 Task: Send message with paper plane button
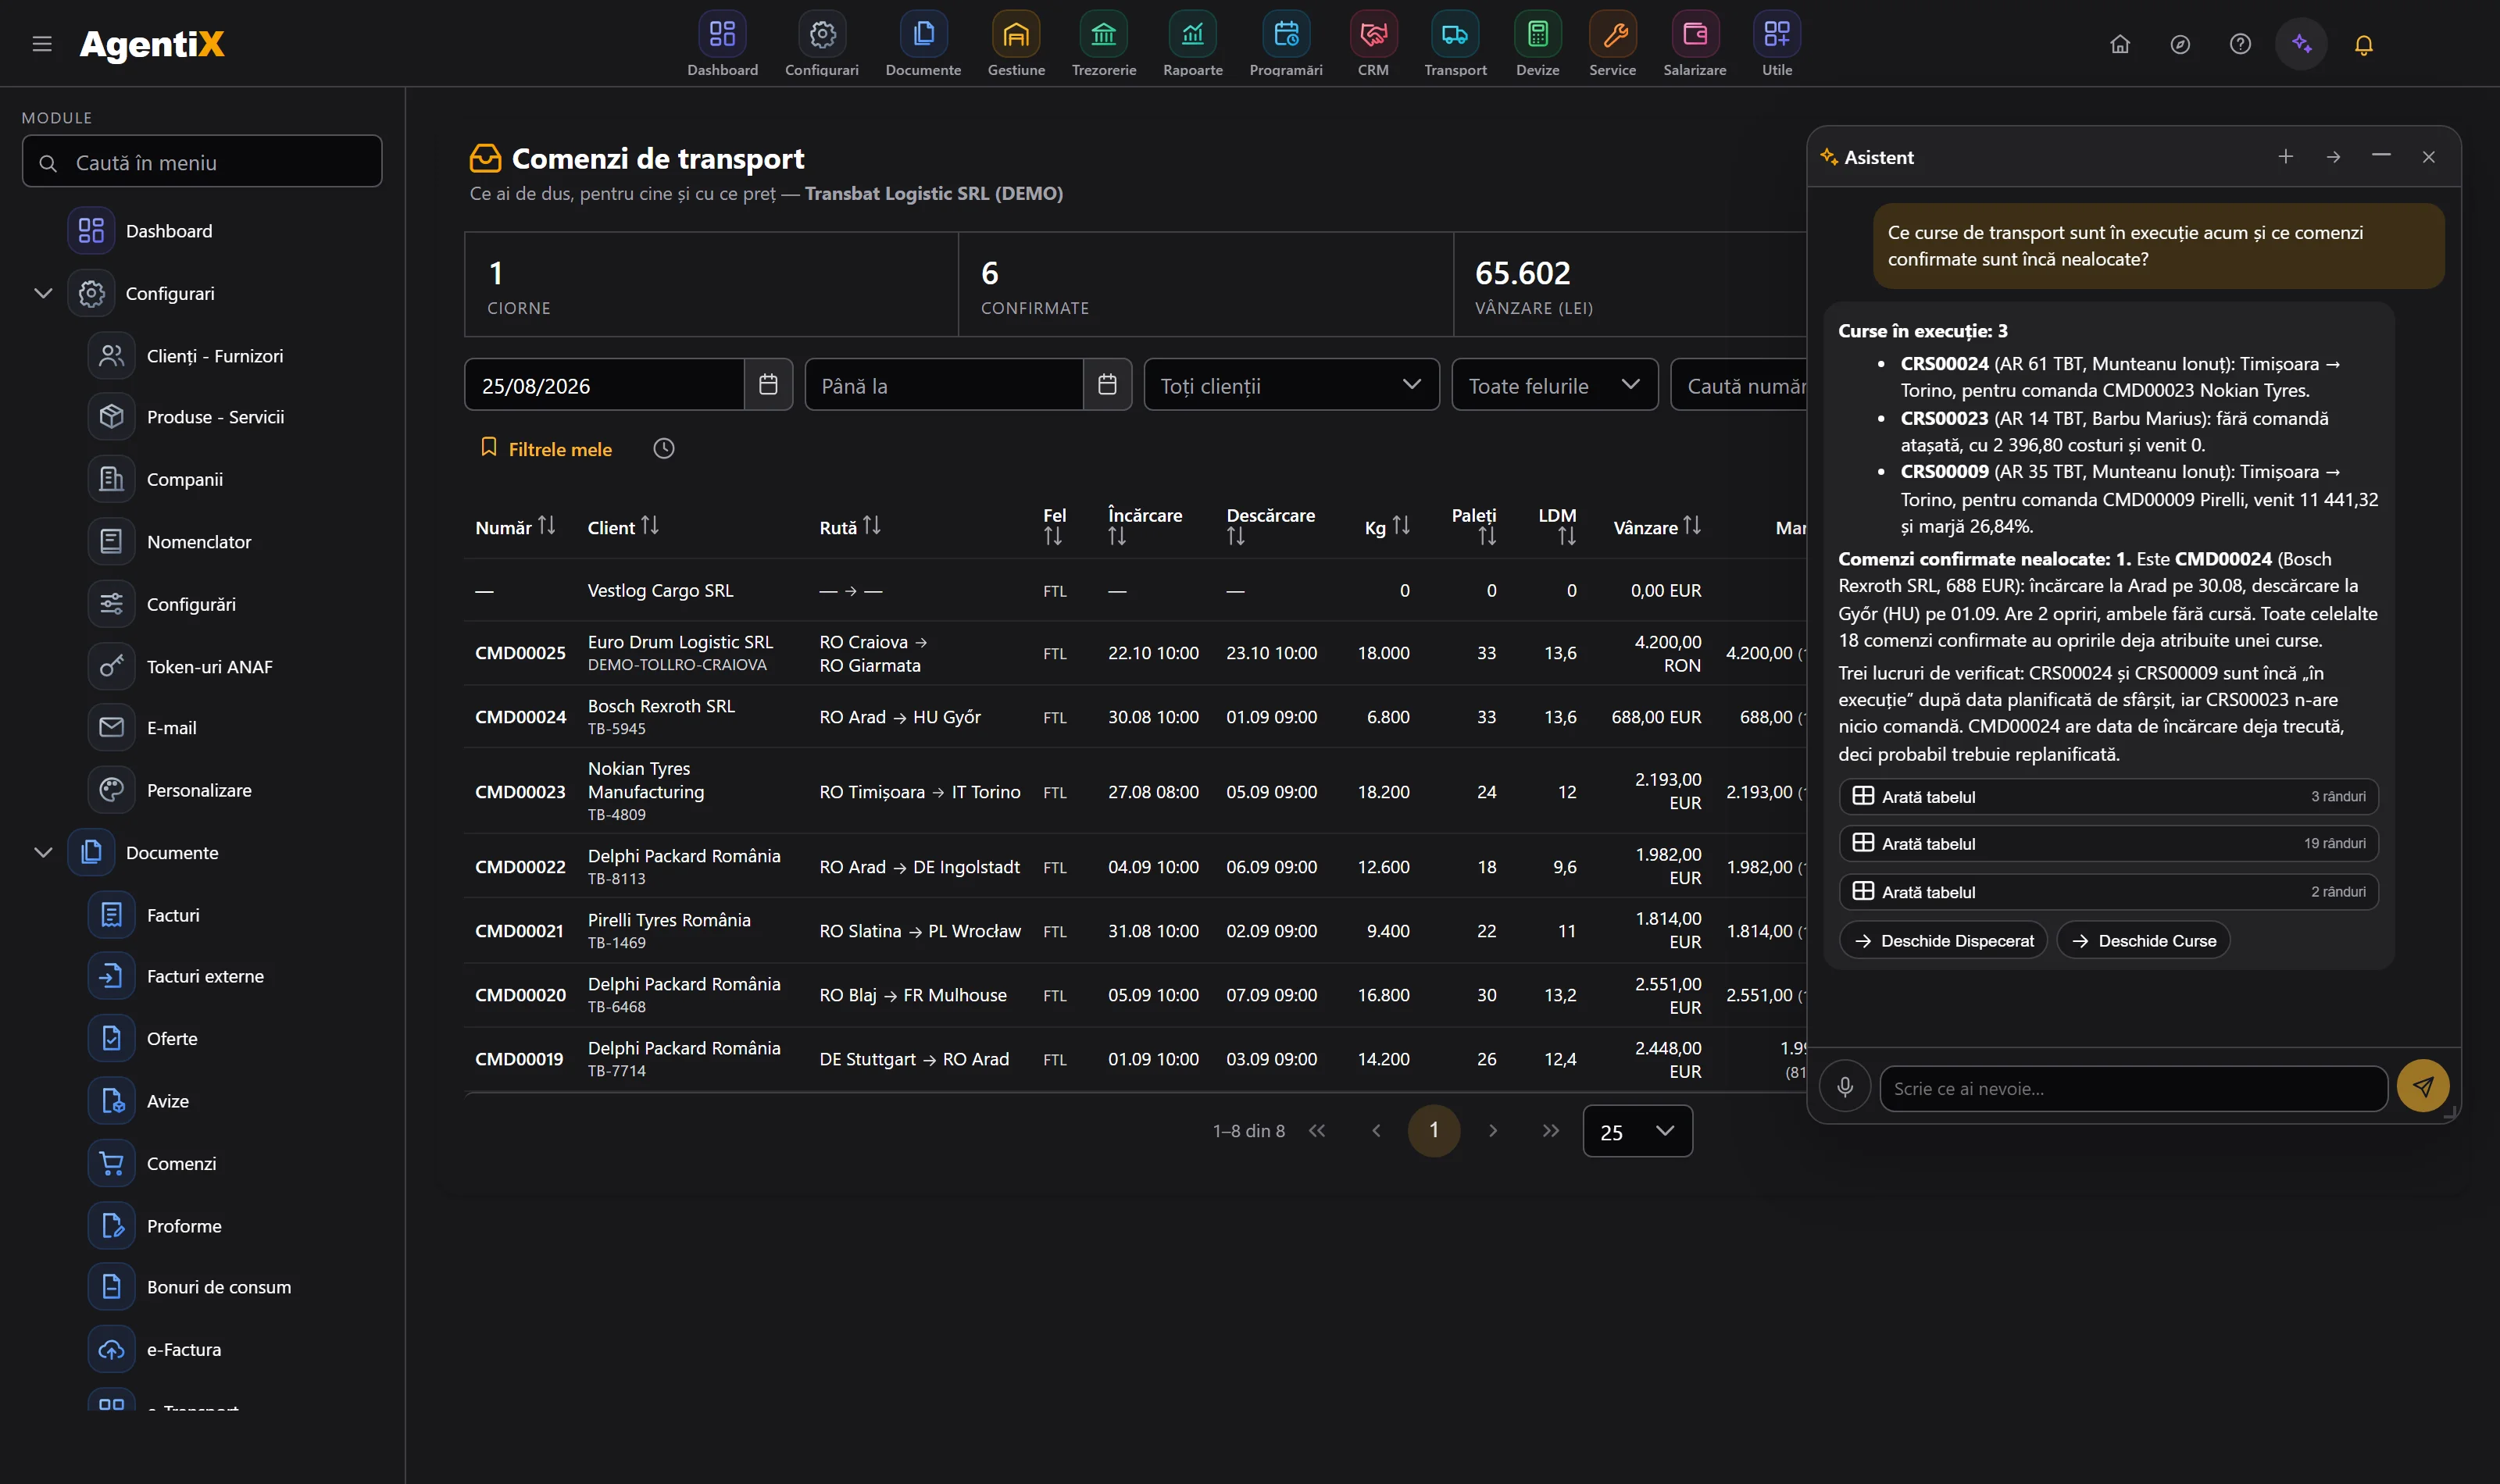[2422, 1086]
